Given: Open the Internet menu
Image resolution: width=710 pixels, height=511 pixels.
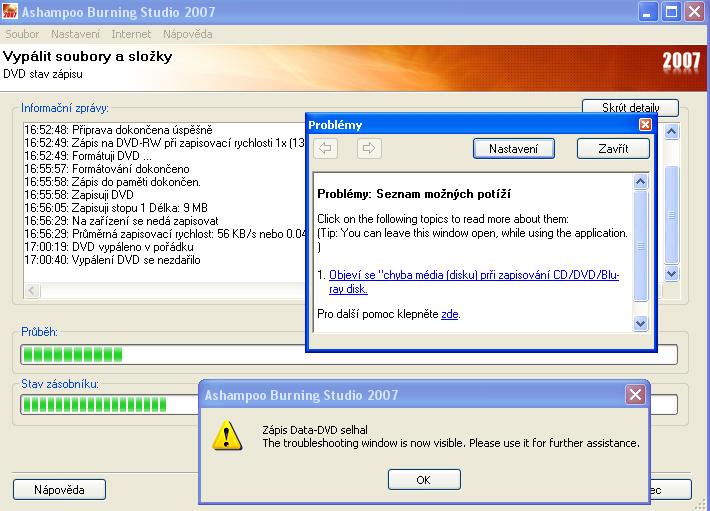Looking at the screenshot, I should (131, 34).
